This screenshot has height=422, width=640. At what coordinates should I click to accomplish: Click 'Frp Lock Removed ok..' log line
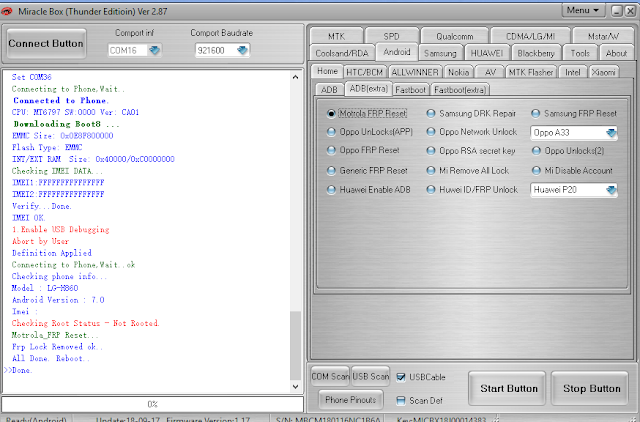click(57, 347)
